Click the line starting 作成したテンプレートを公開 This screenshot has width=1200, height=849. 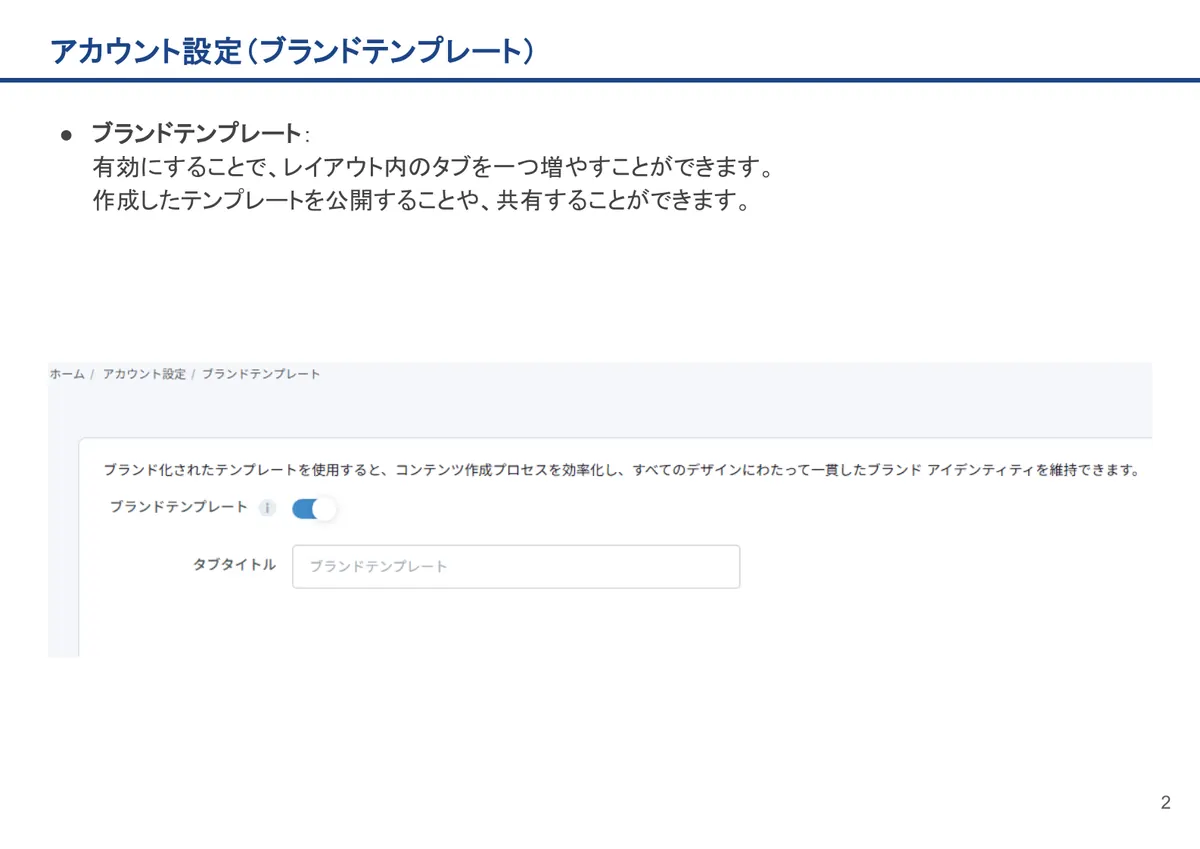click(x=421, y=201)
